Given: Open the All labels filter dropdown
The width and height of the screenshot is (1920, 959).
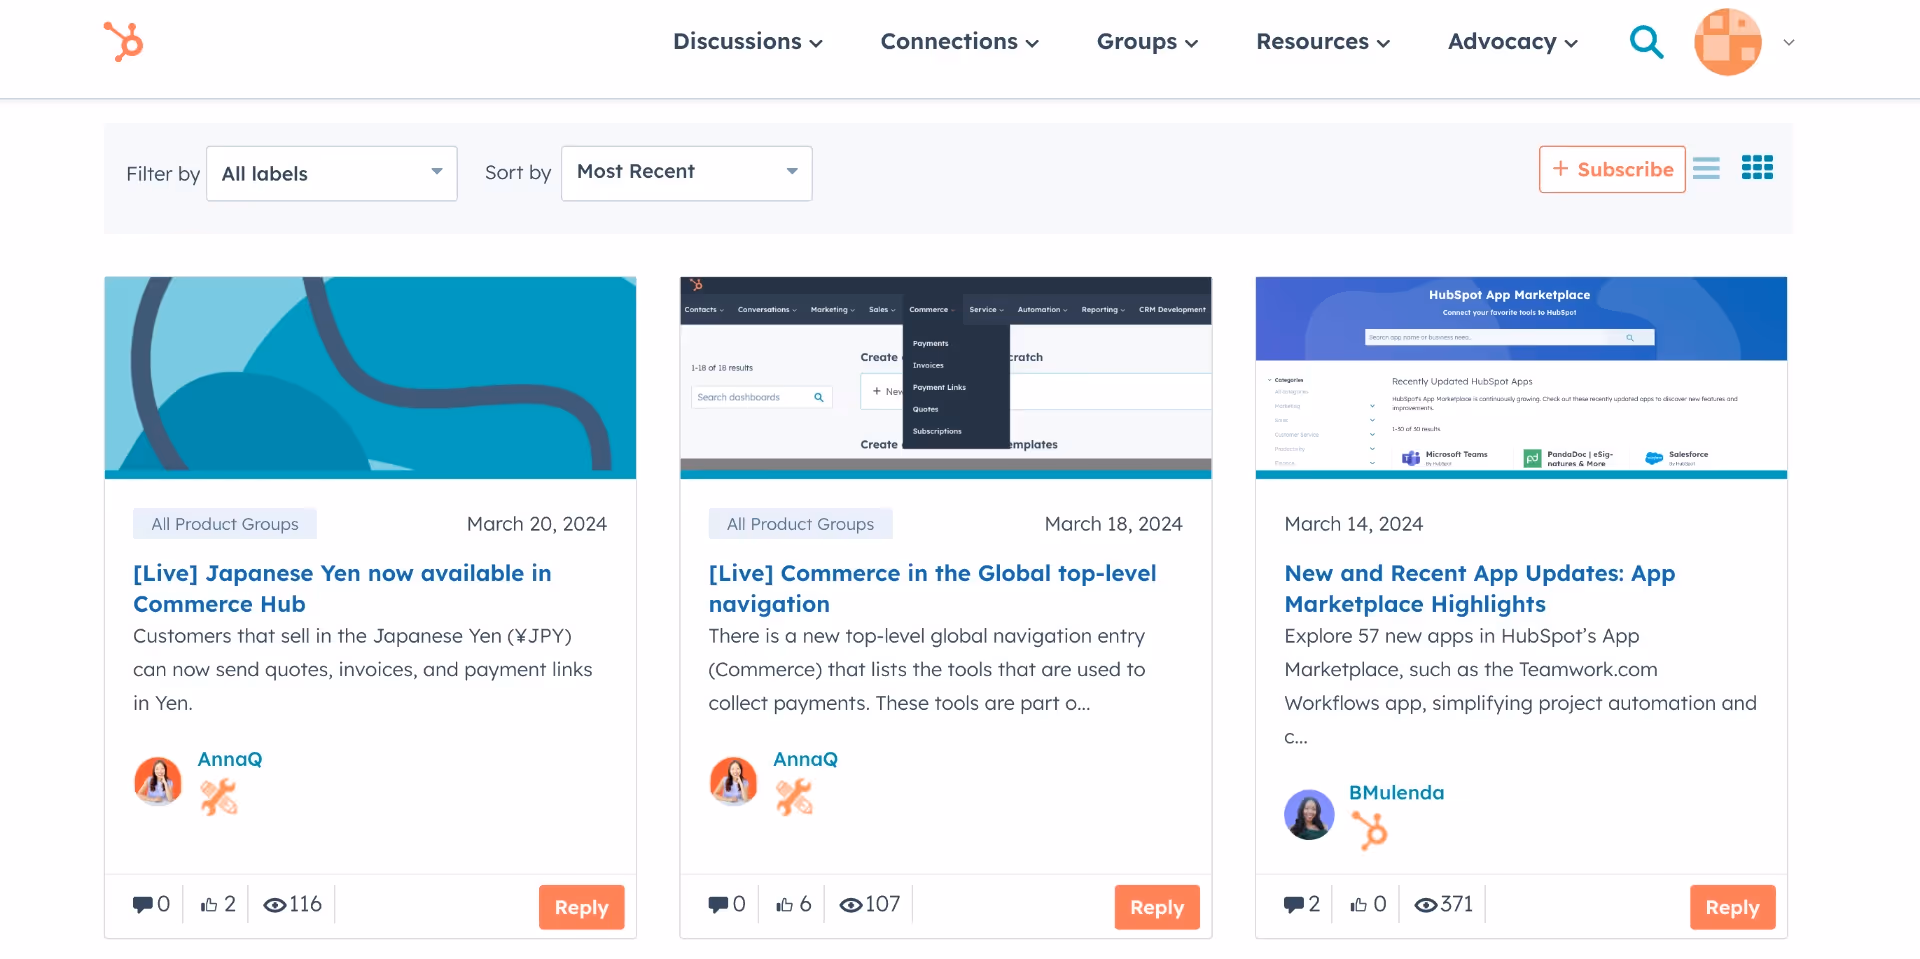Looking at the screenshot, I should [x=332, y=174].
